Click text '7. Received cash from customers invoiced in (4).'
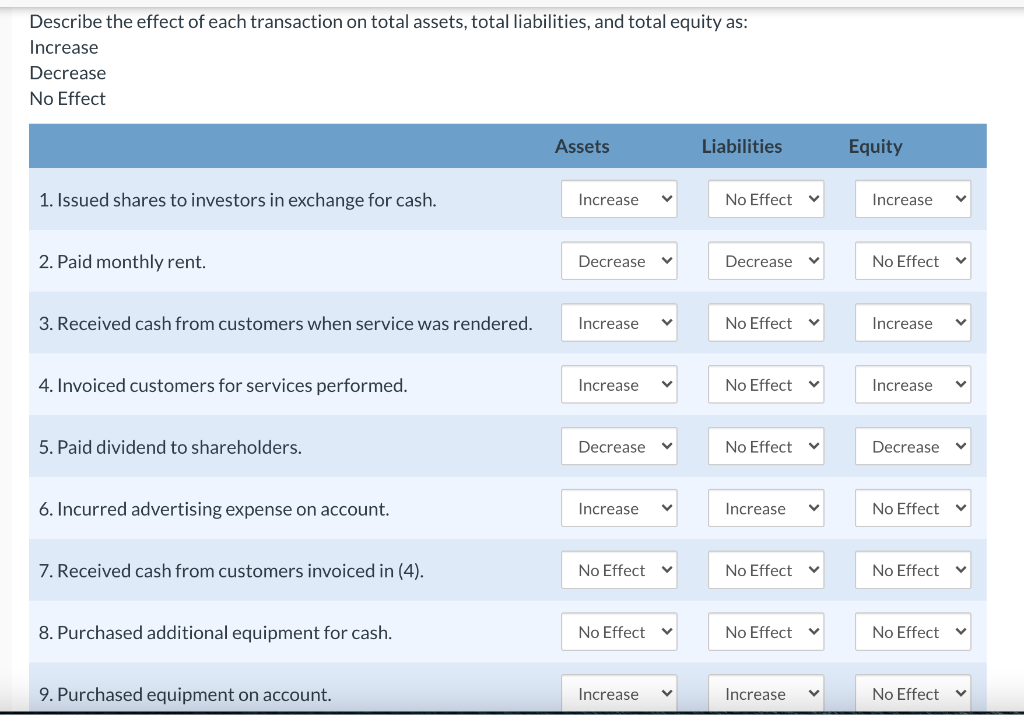The height and width of the screenshot is (715, 1024). pyautogui.click(x=231, y=571)
